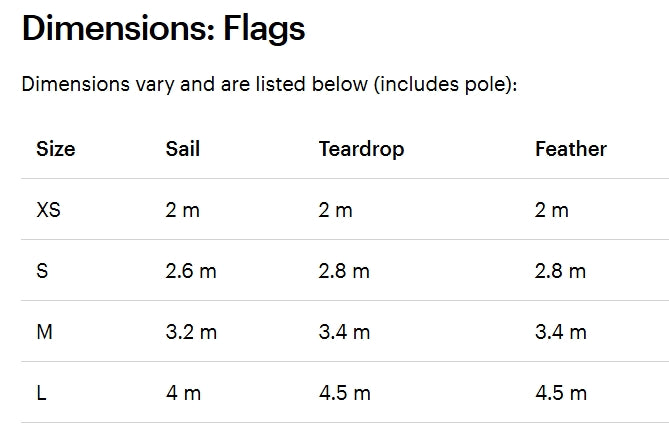
Task: Click the Sail value for XS size
Action: pos(183,210)
